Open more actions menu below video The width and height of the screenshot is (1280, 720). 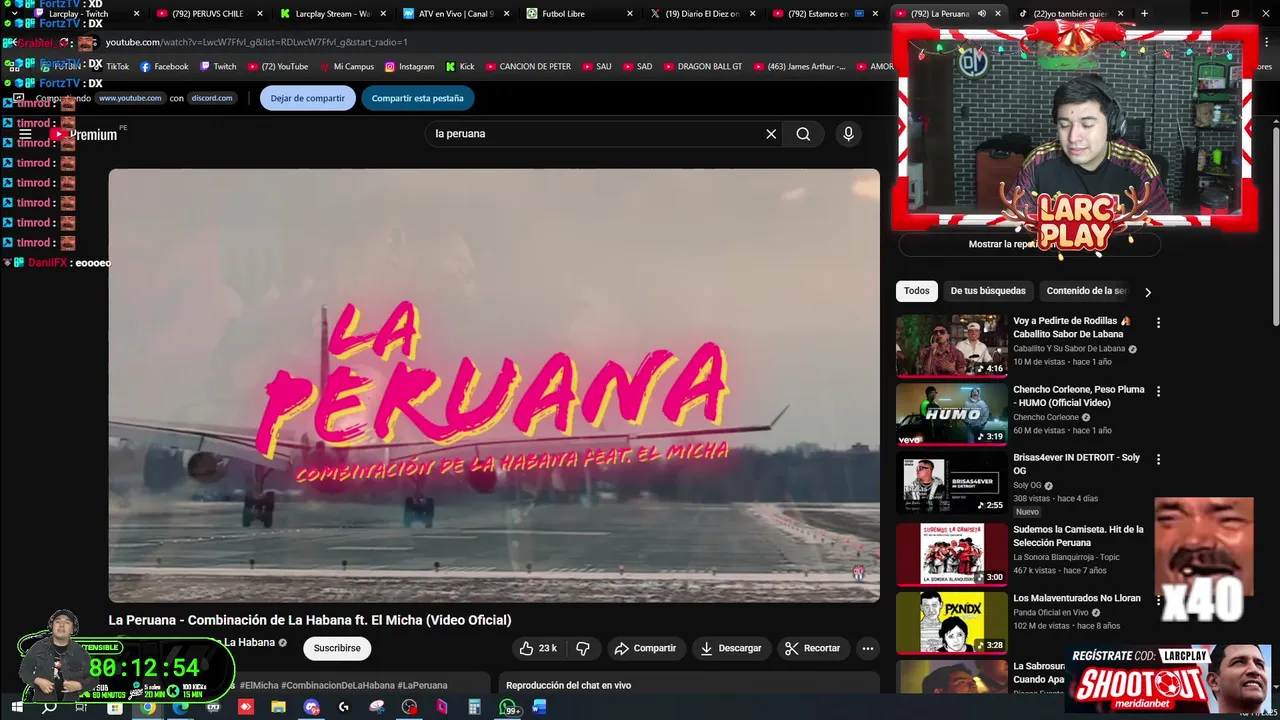(868, 648)
